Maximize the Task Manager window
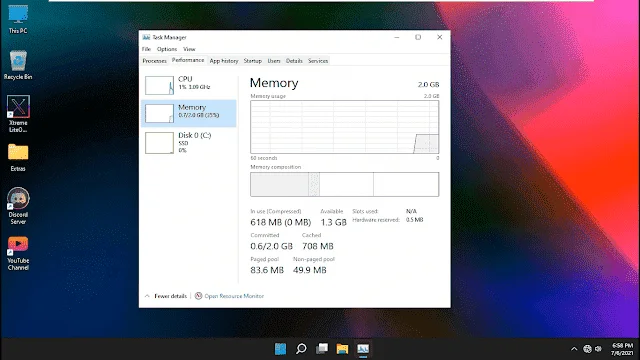Viewport: 640px width, 360px height. [x=418, y=37]
